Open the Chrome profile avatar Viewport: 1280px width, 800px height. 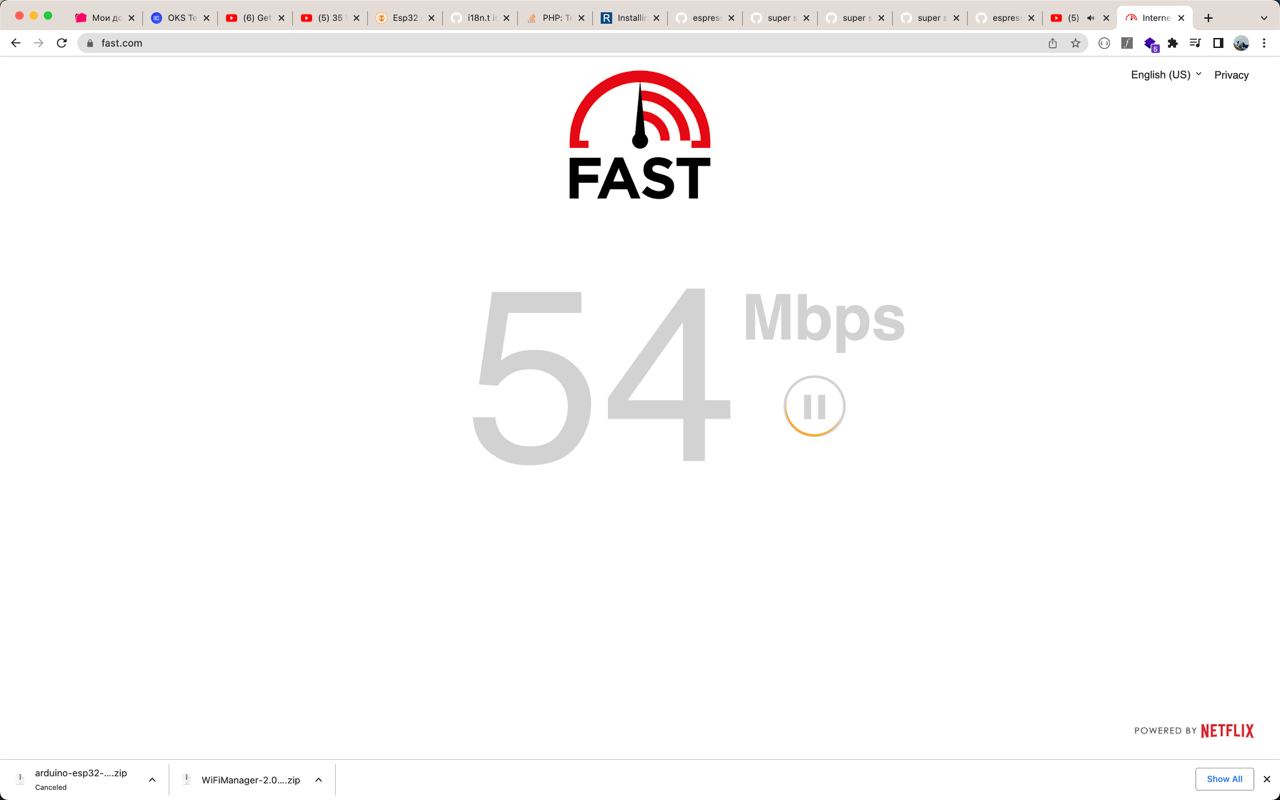click(x=1241, y=43)
